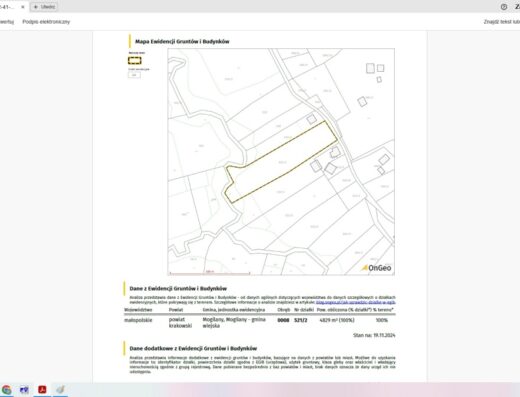Click the małopolskie województwo cell
The image size is (520, 397).
(138, 320)
